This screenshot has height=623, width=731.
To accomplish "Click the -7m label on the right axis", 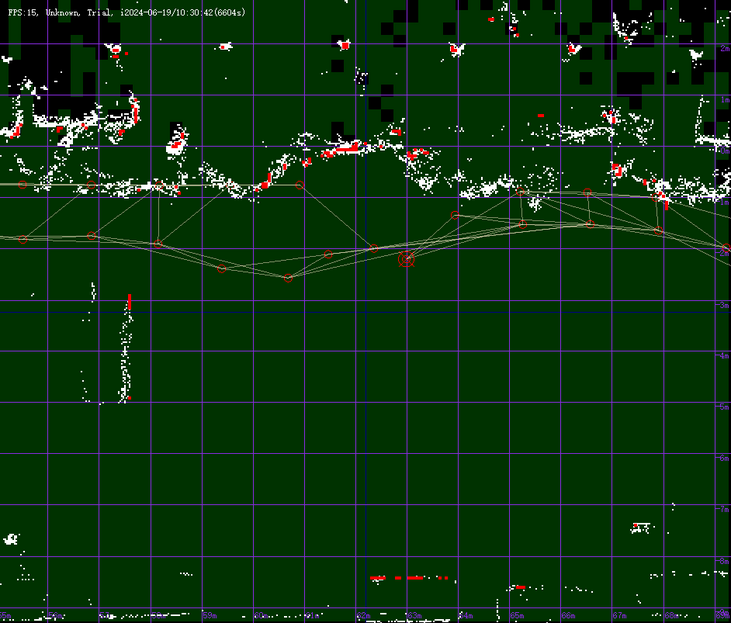I will (x=723, y=510).
